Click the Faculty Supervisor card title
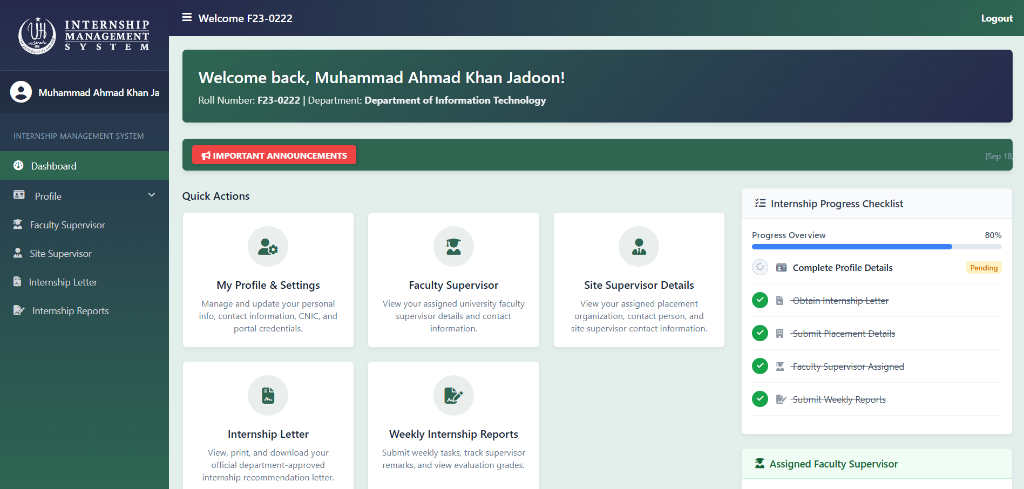This screenshot has height=489, width=1024. (453, 285)
